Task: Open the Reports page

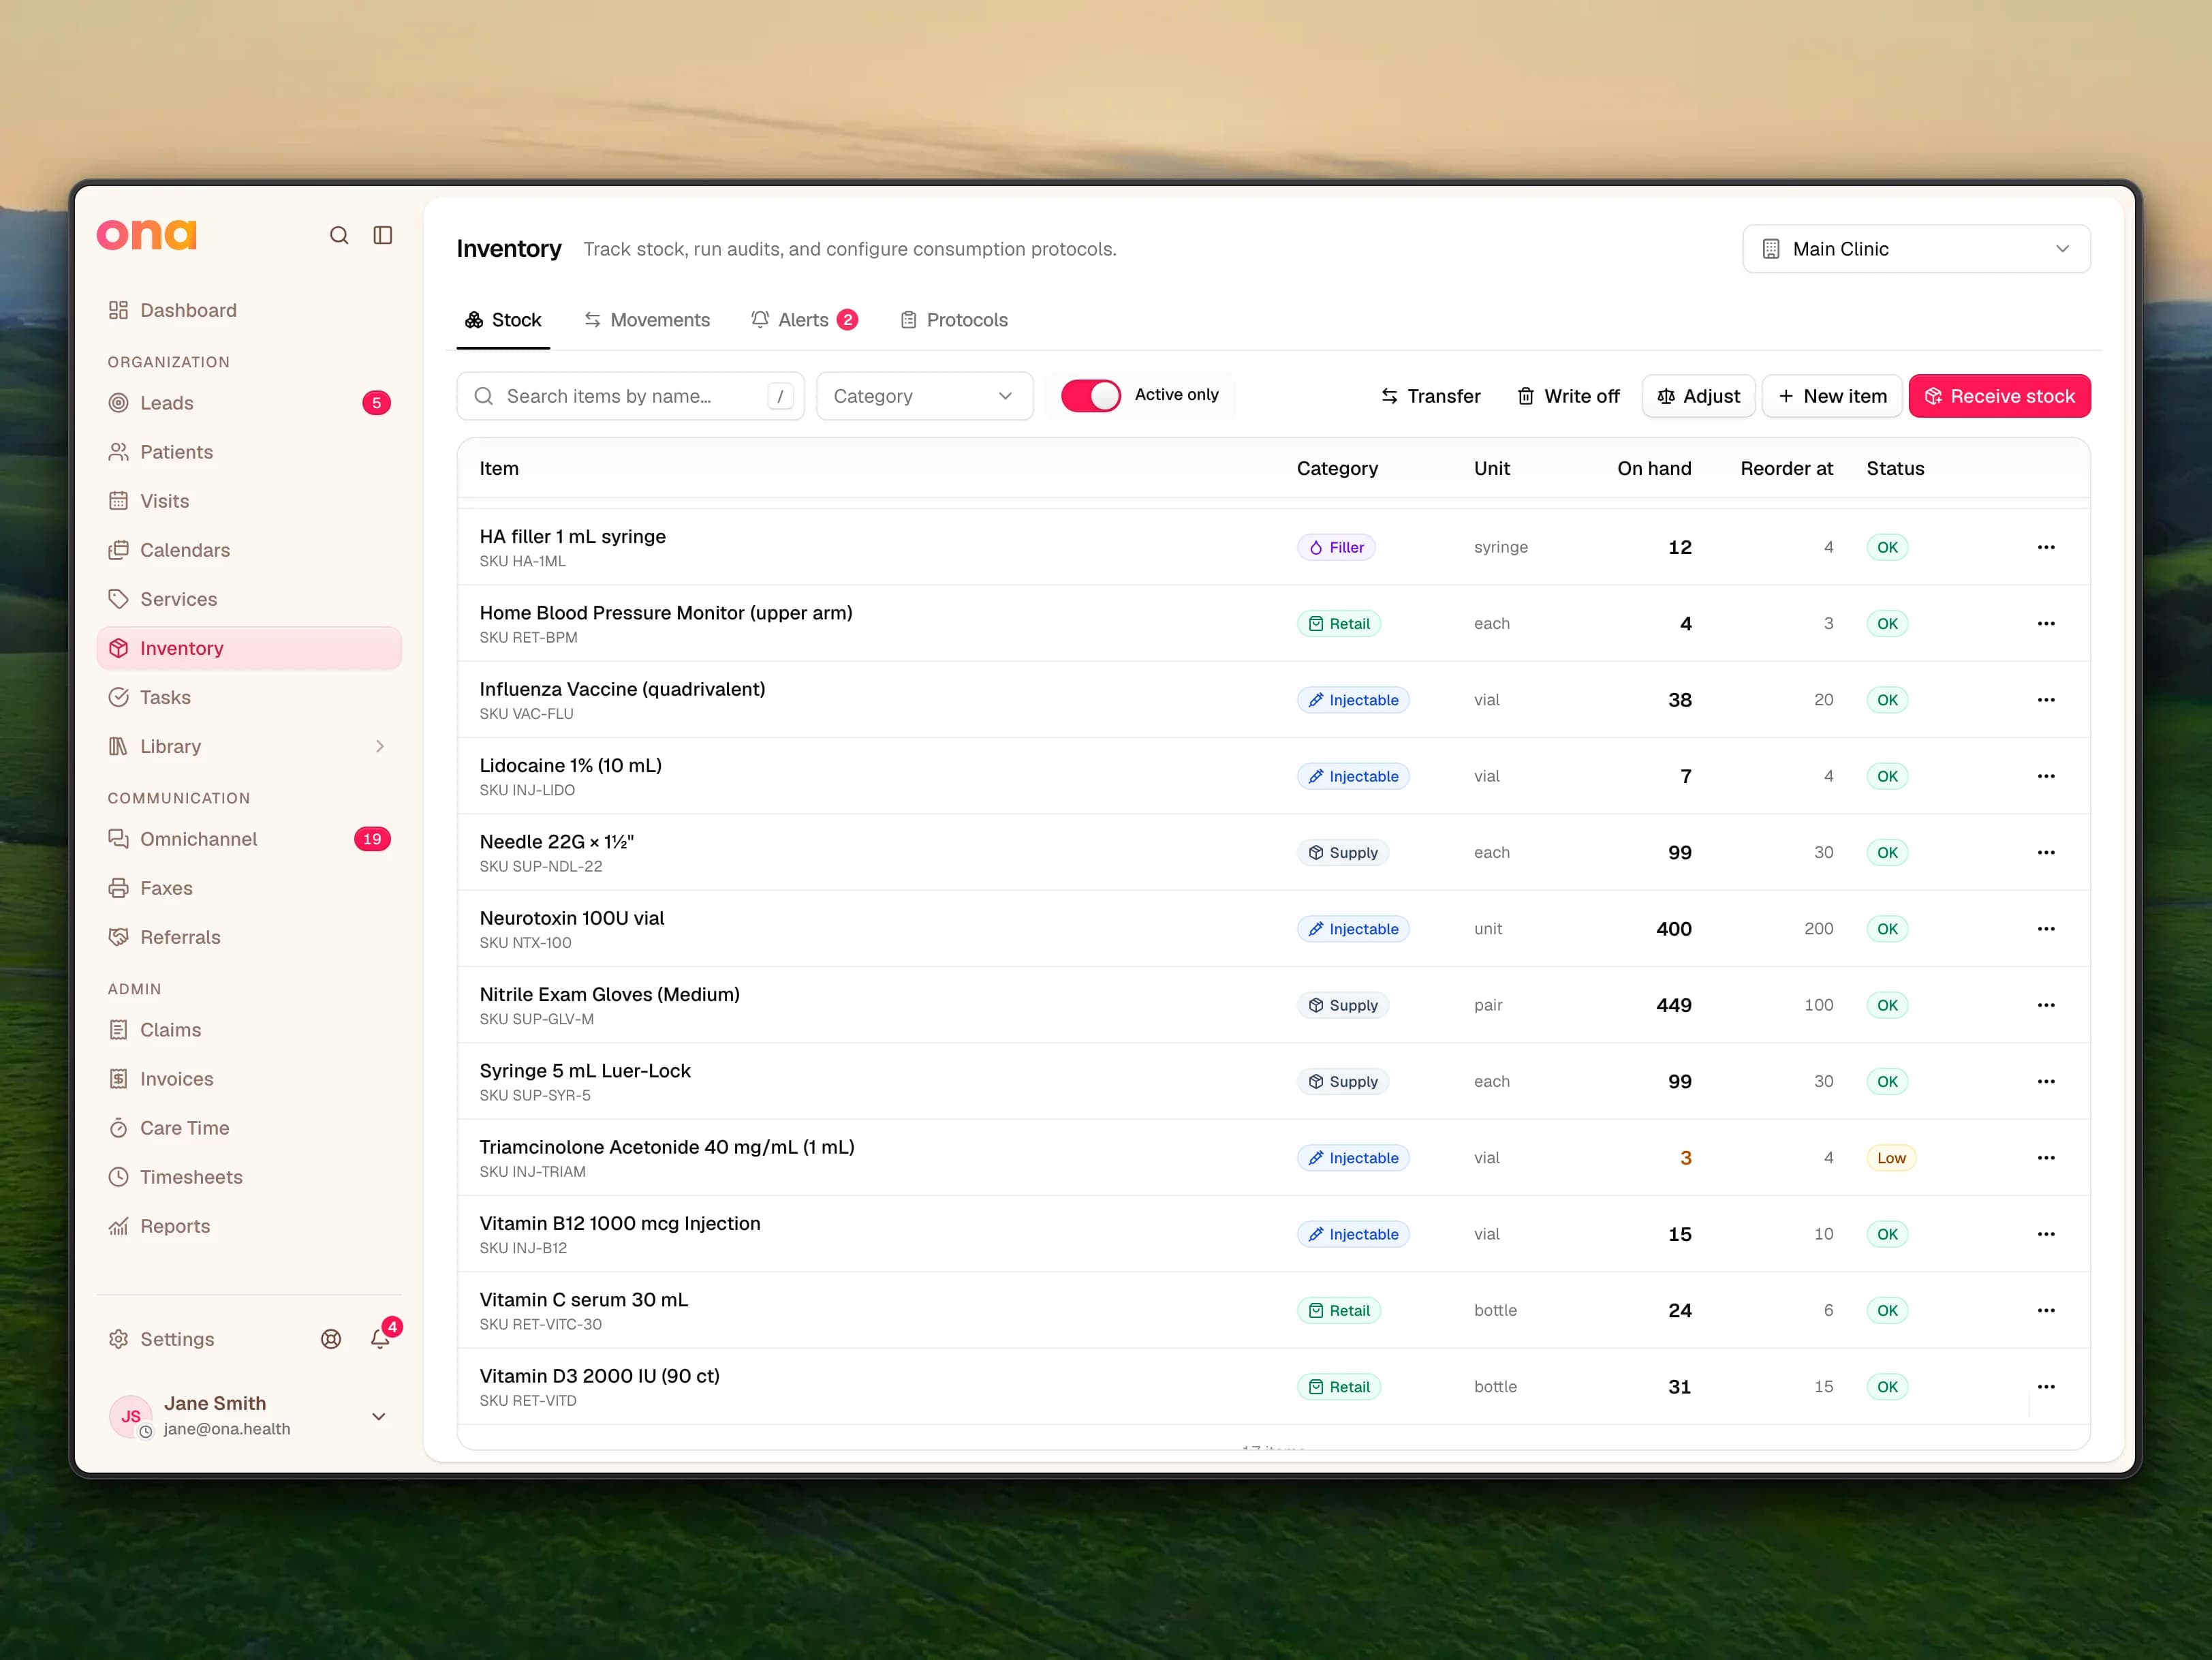Action: click(x=249, y=1226)
